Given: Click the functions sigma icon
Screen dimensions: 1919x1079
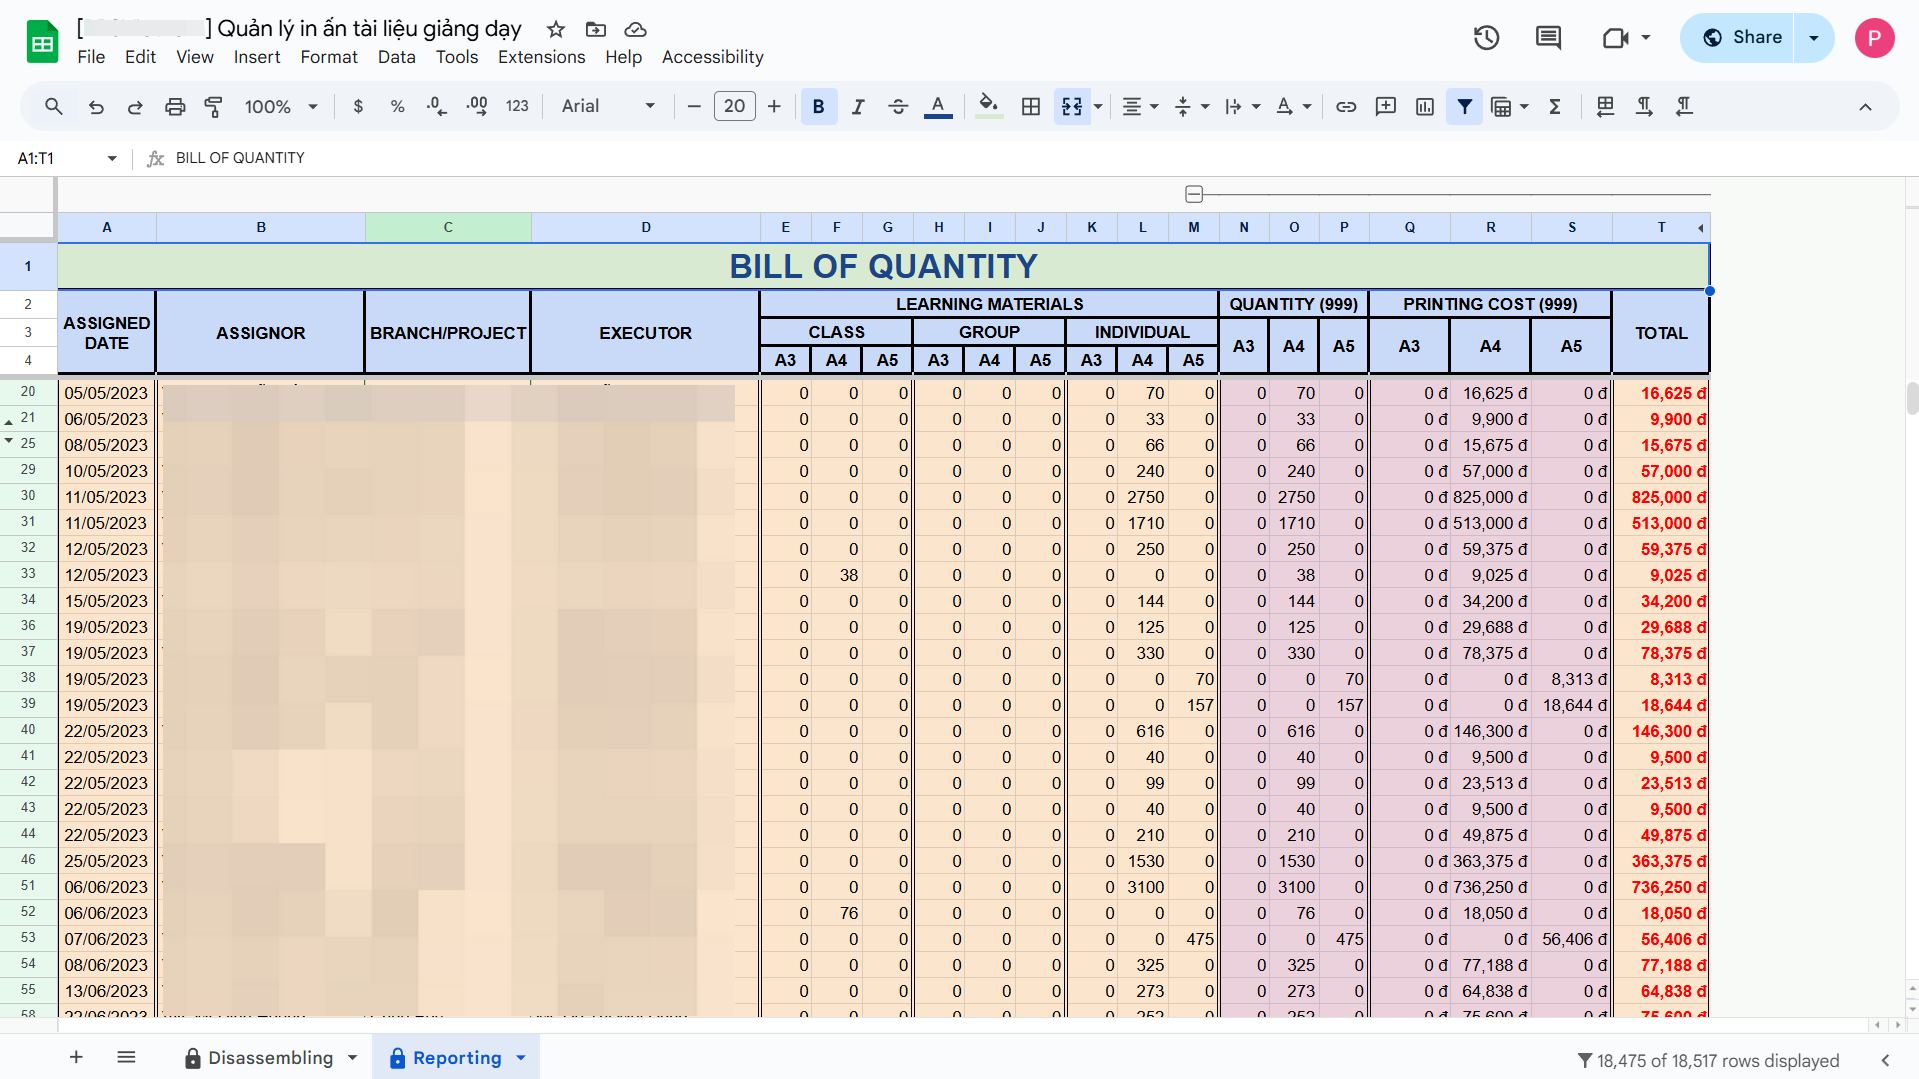Looking at the screenshot, I should click(1555, 107).
